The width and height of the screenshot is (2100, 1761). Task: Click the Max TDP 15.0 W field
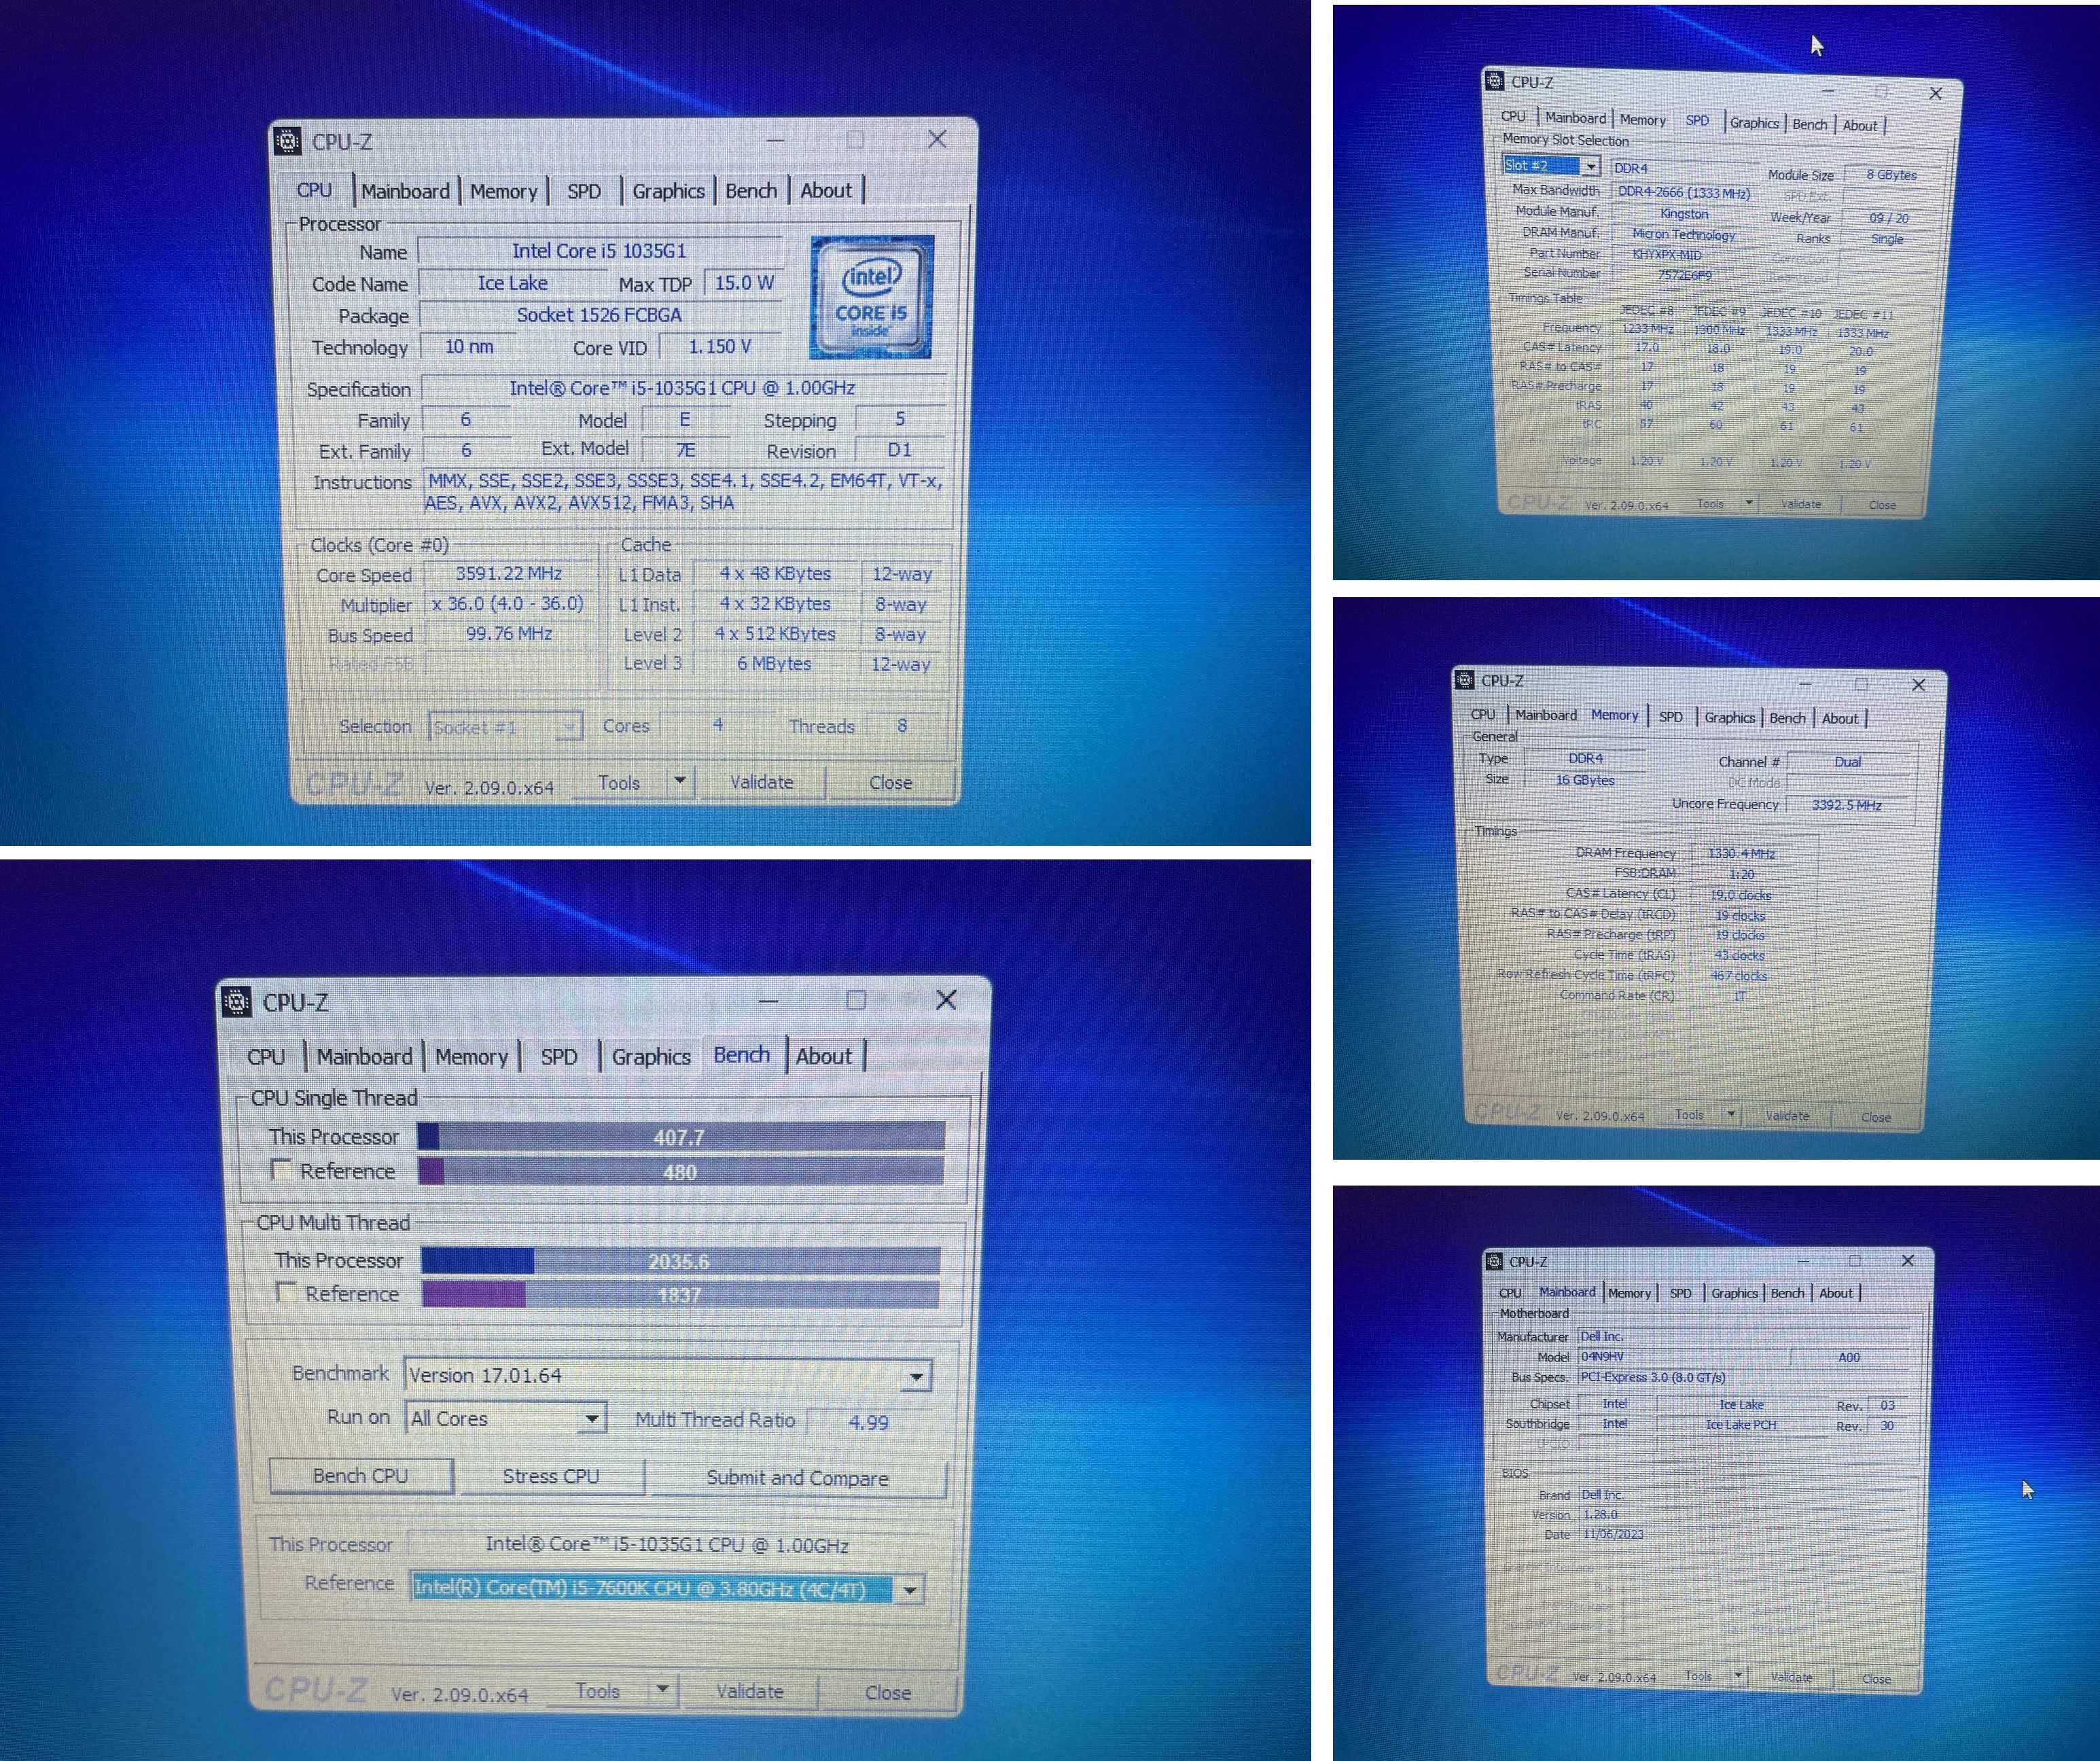click(x=744, y=283)
